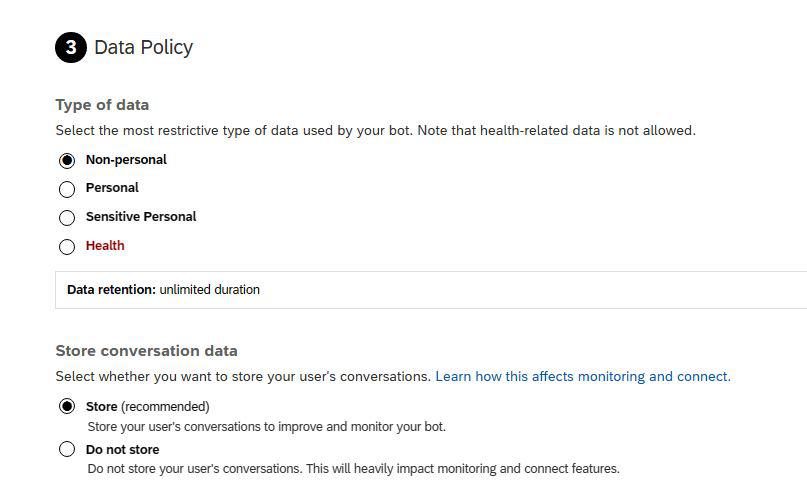Enable the Store (recommended) radio button
This screenshot has height=494, width=807.
pyautogui.click(x=67, y=407)
